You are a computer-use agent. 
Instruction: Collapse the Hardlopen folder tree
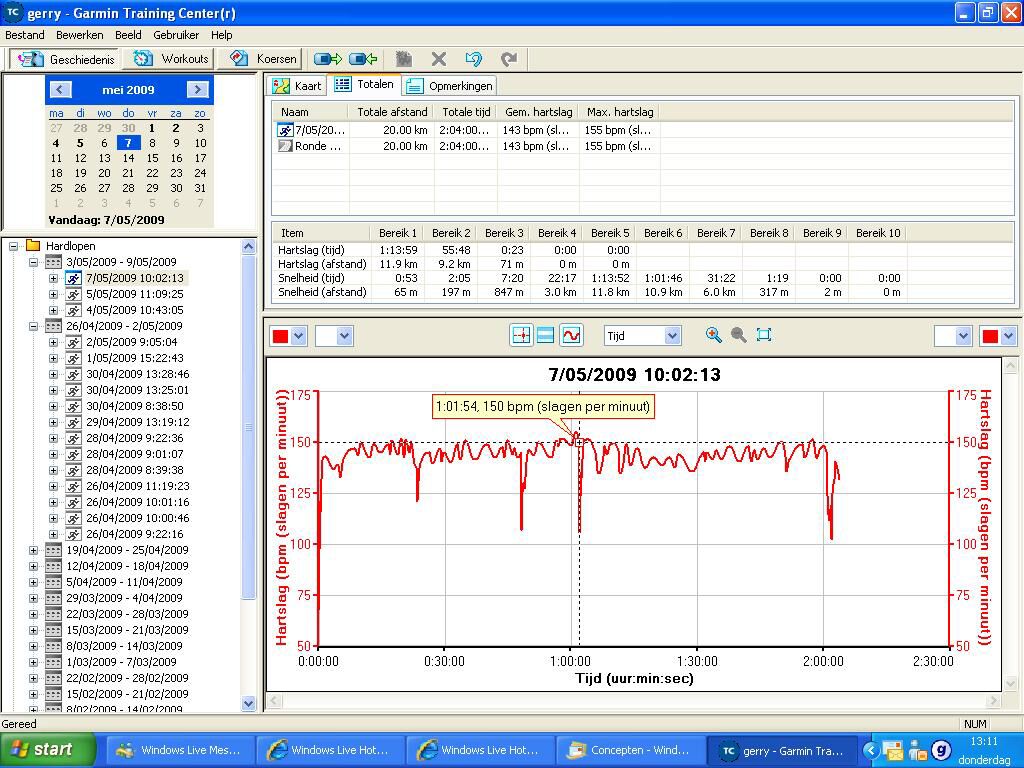pyautogui.click(x=13, y=246)
